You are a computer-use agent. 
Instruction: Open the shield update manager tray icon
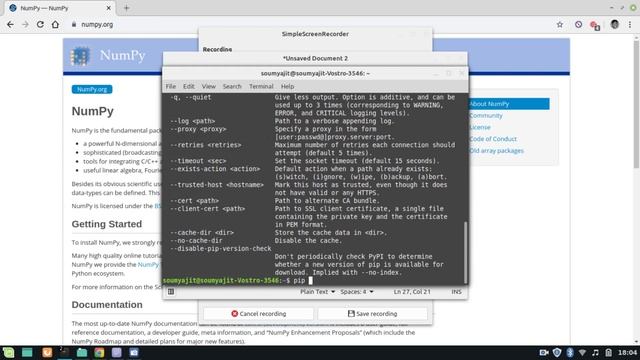pos(557,353)
